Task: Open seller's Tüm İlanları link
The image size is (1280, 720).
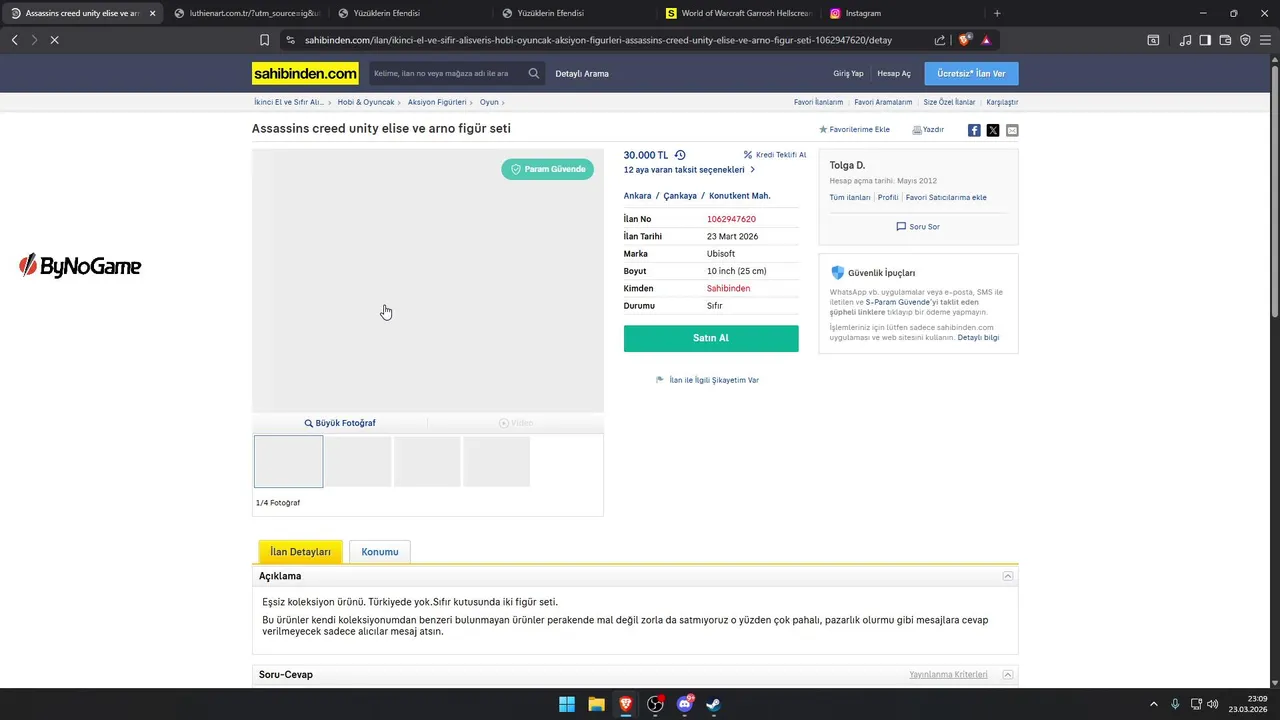Action: (850, 197)
